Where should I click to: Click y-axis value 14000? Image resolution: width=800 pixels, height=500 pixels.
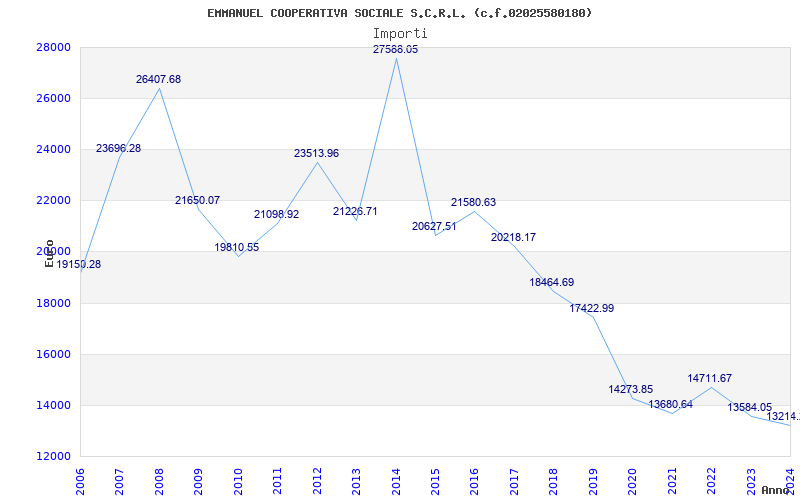[x=53, y=405]
